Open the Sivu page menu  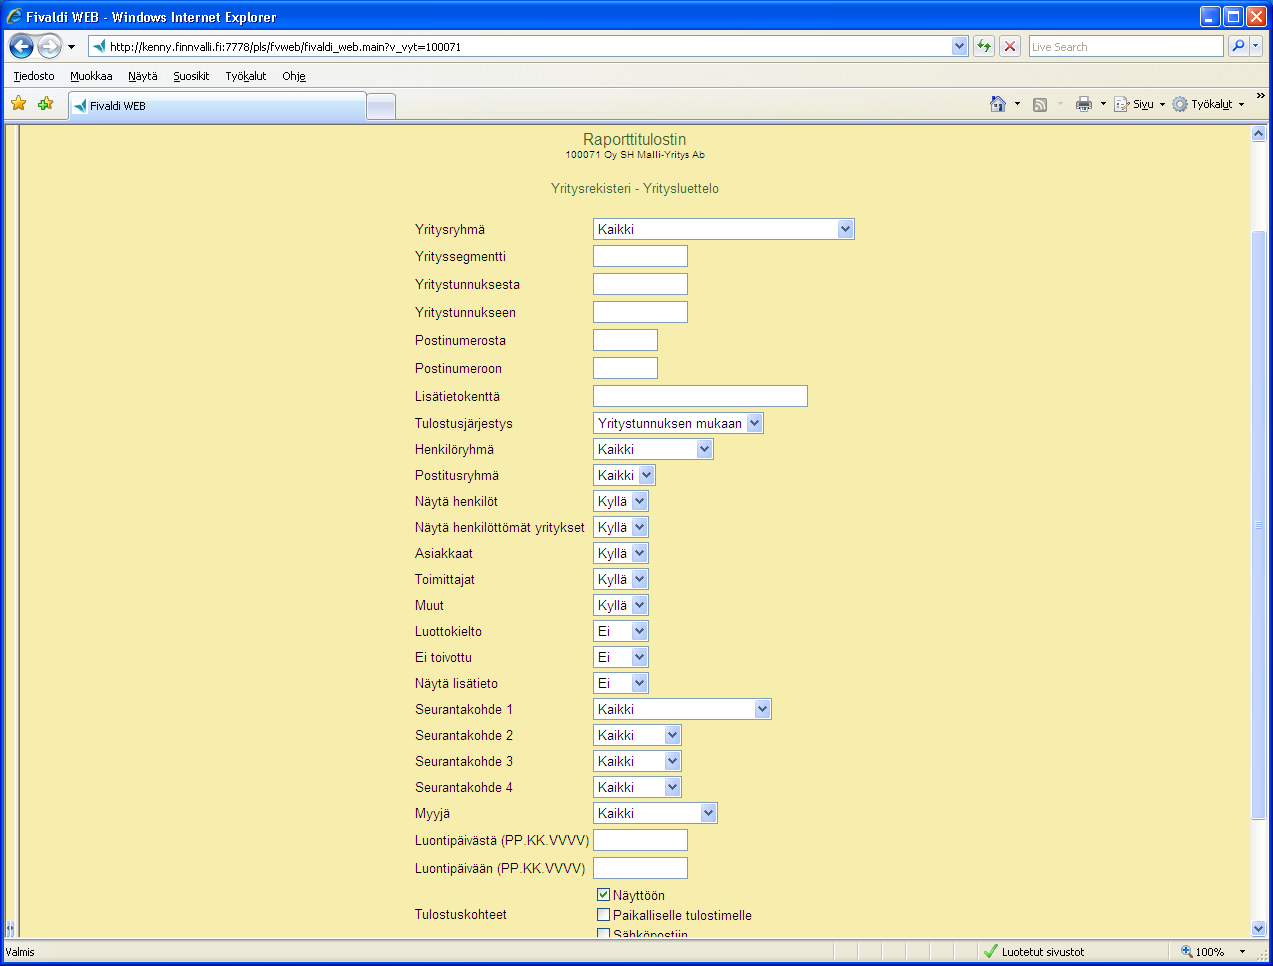point(1140,104)
